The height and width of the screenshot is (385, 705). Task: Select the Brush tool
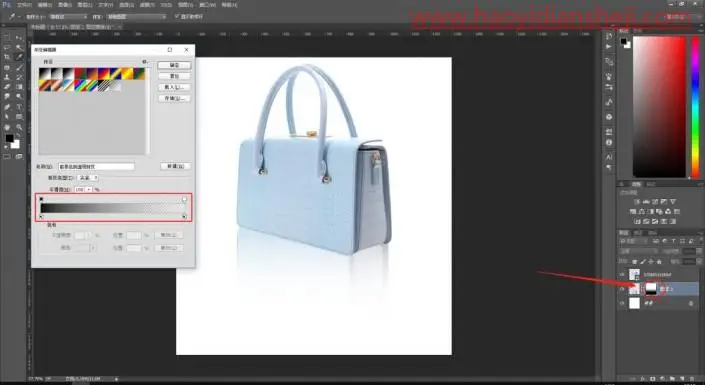coord(19,67)
